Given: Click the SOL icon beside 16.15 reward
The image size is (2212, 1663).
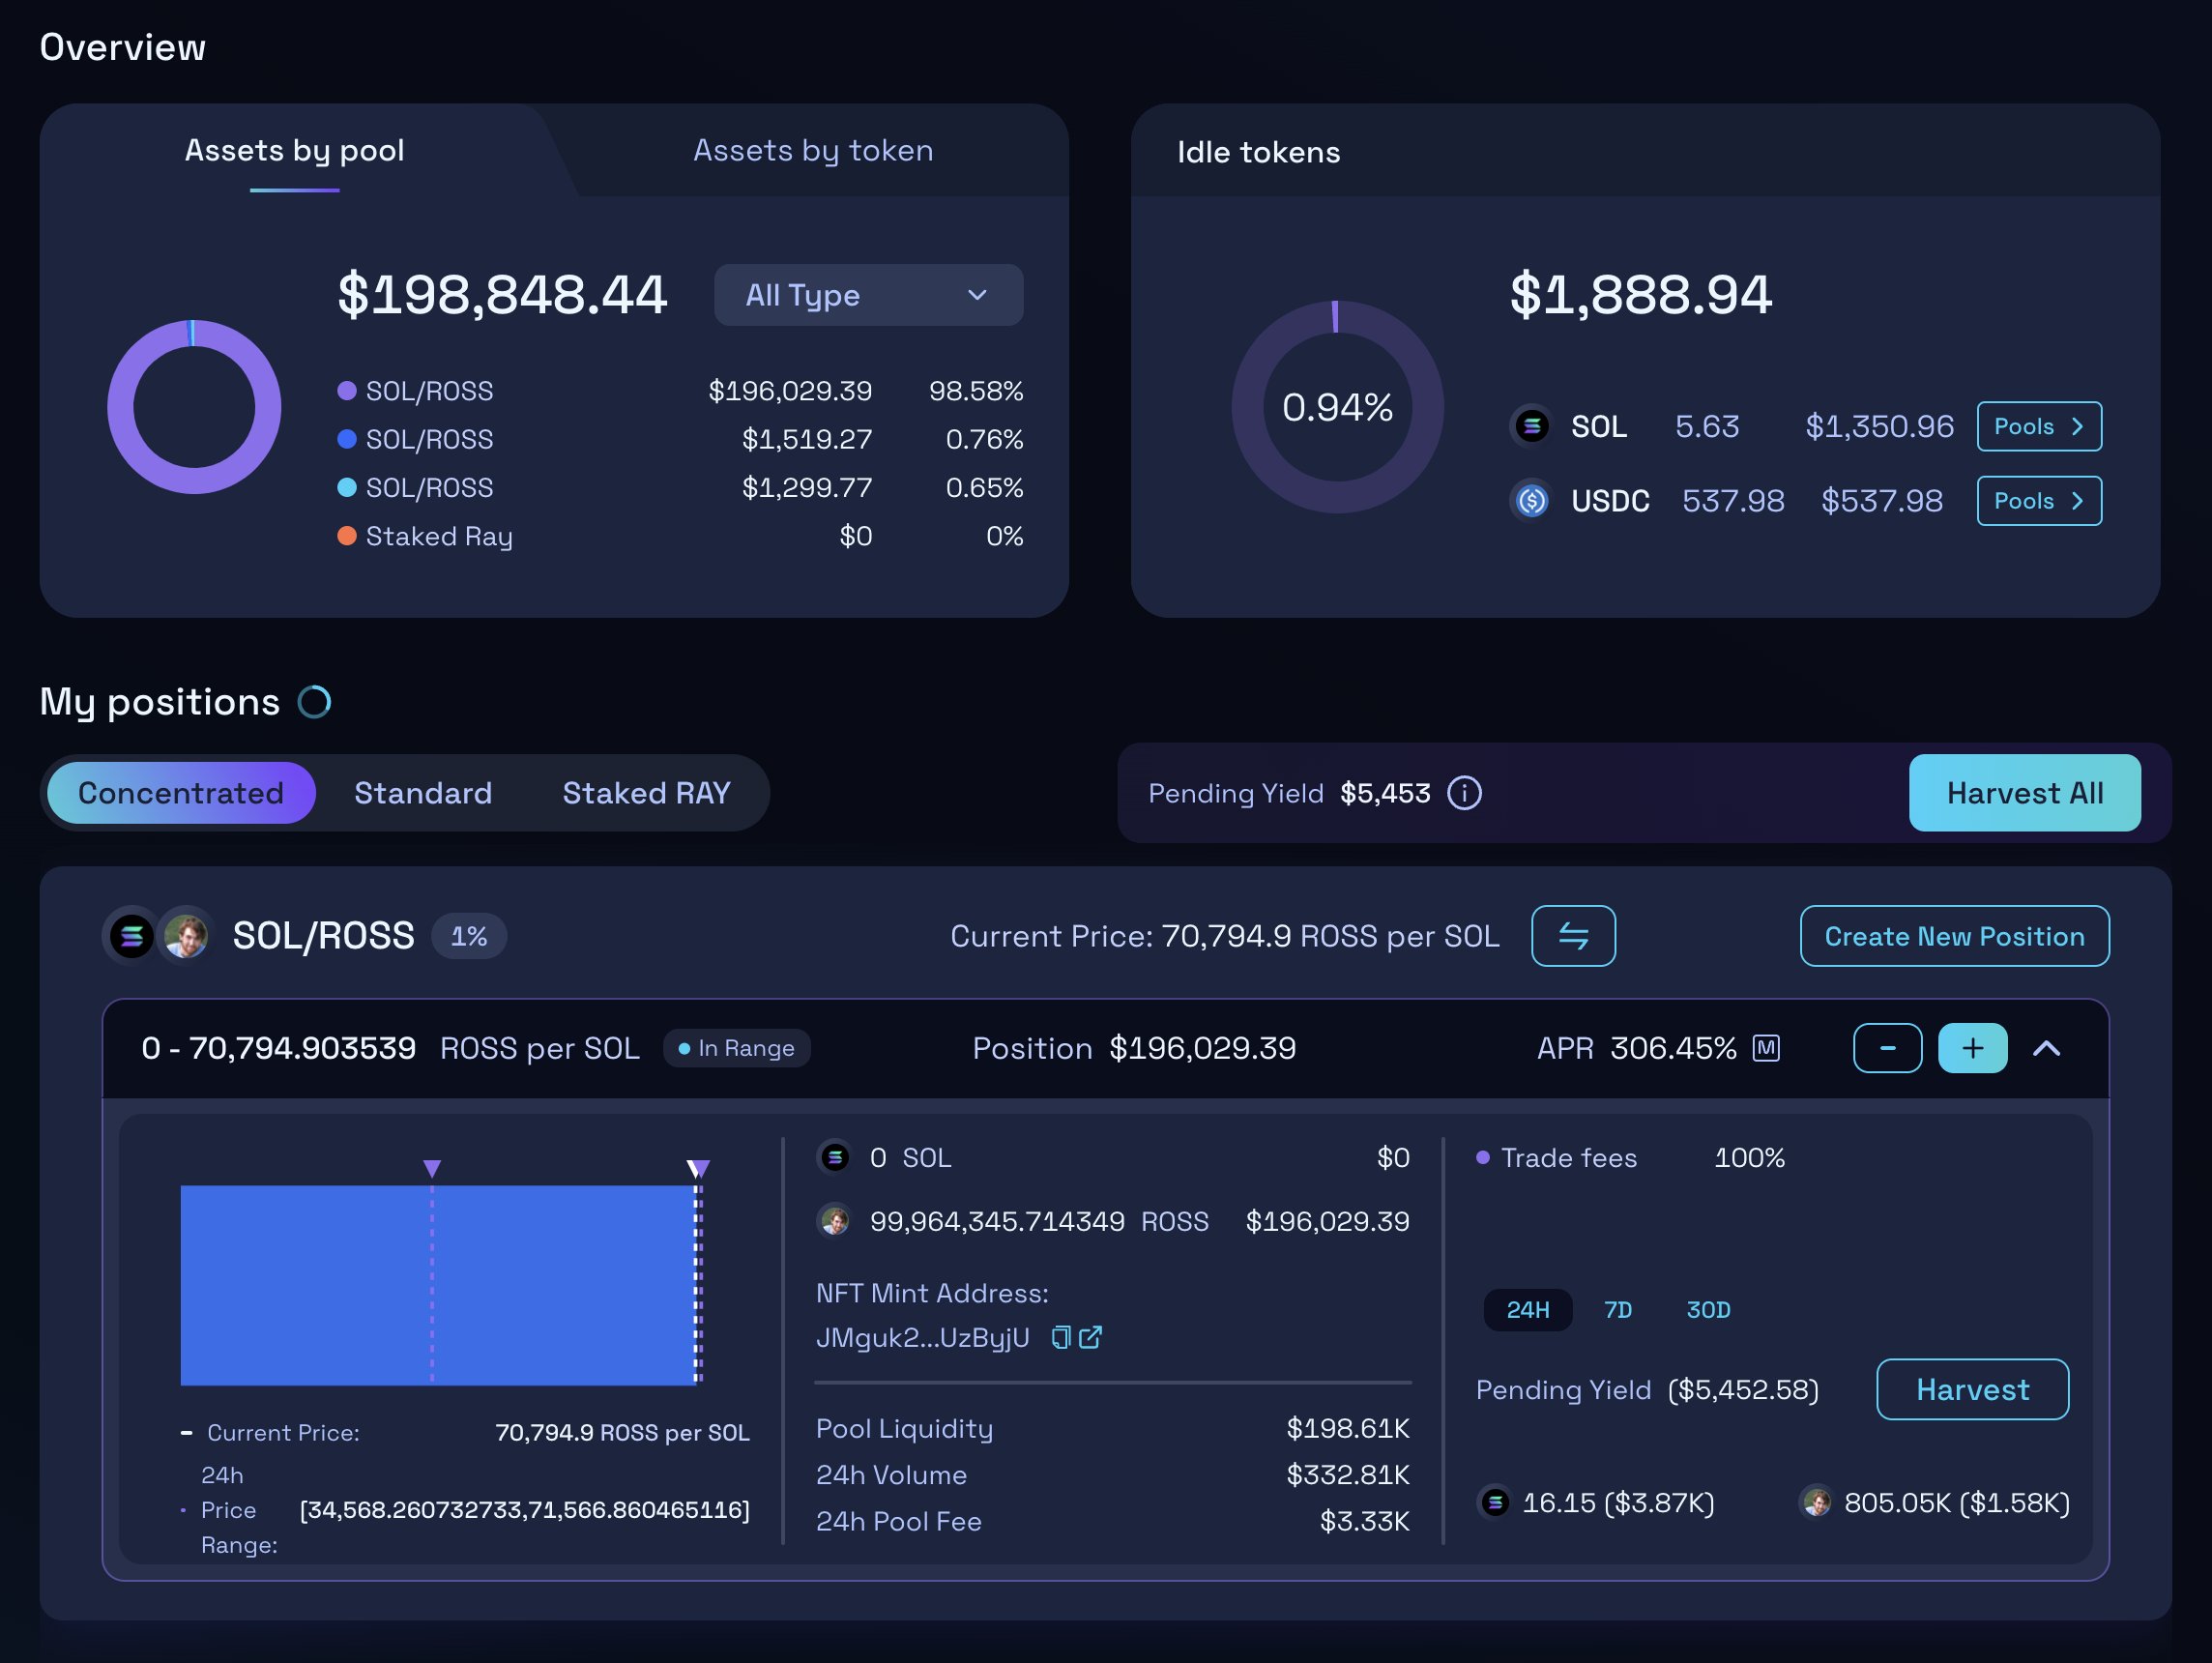Looking at the screenshot, I should coord(1495,1502).
